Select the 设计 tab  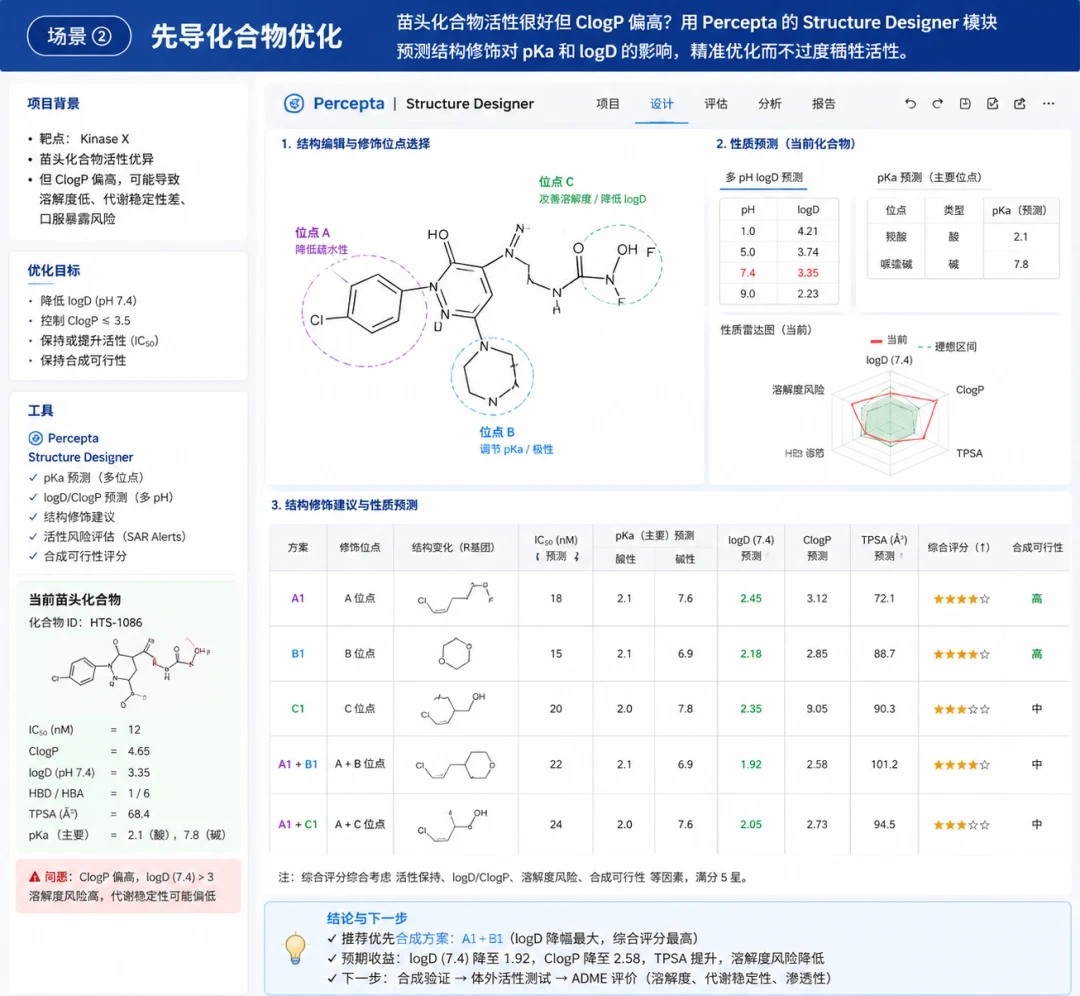[661, 103]
